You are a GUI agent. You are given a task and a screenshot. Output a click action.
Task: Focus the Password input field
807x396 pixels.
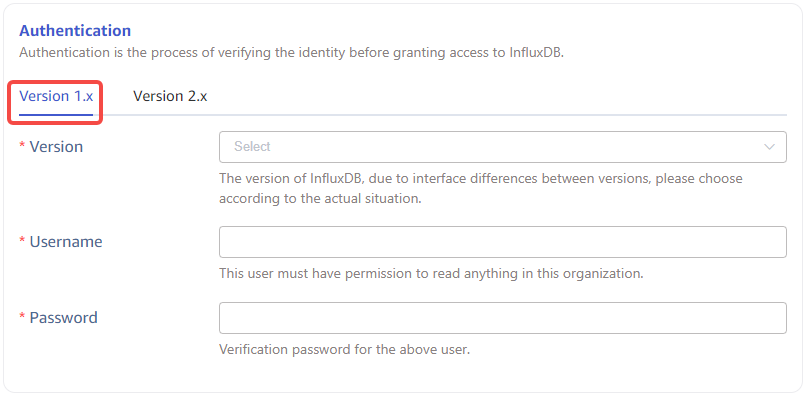pos(502,318)
